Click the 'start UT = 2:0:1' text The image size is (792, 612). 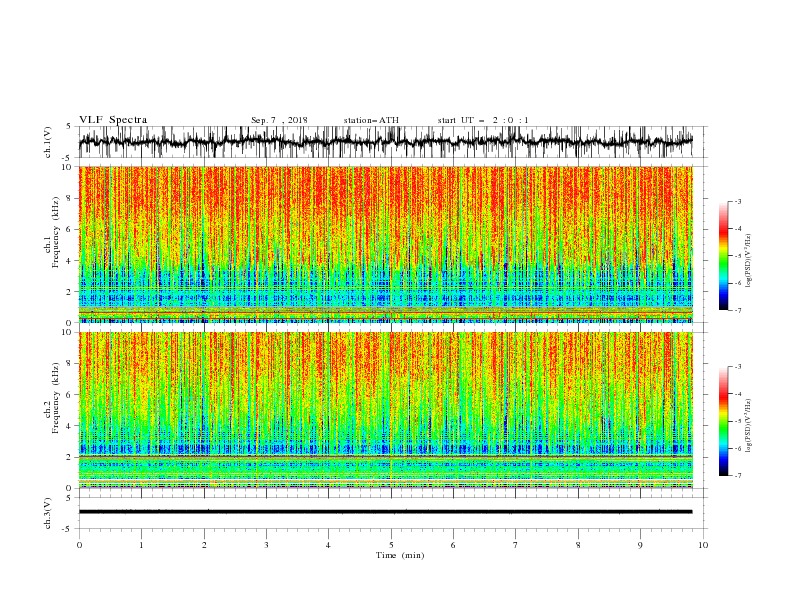[483, 120]
